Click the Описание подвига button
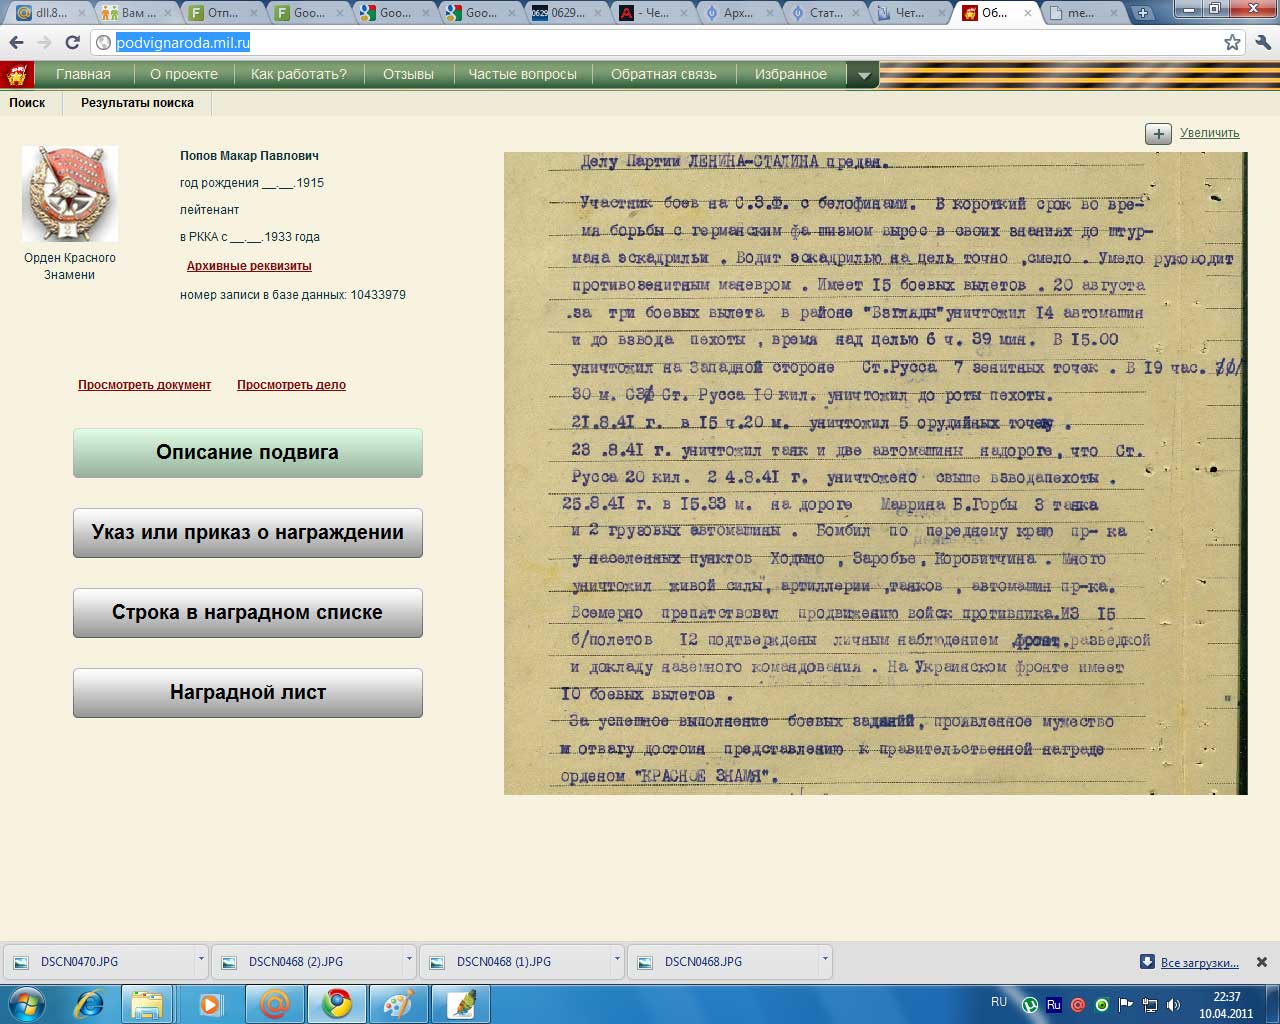The image size is (1280, 1024). click(247, 453)
